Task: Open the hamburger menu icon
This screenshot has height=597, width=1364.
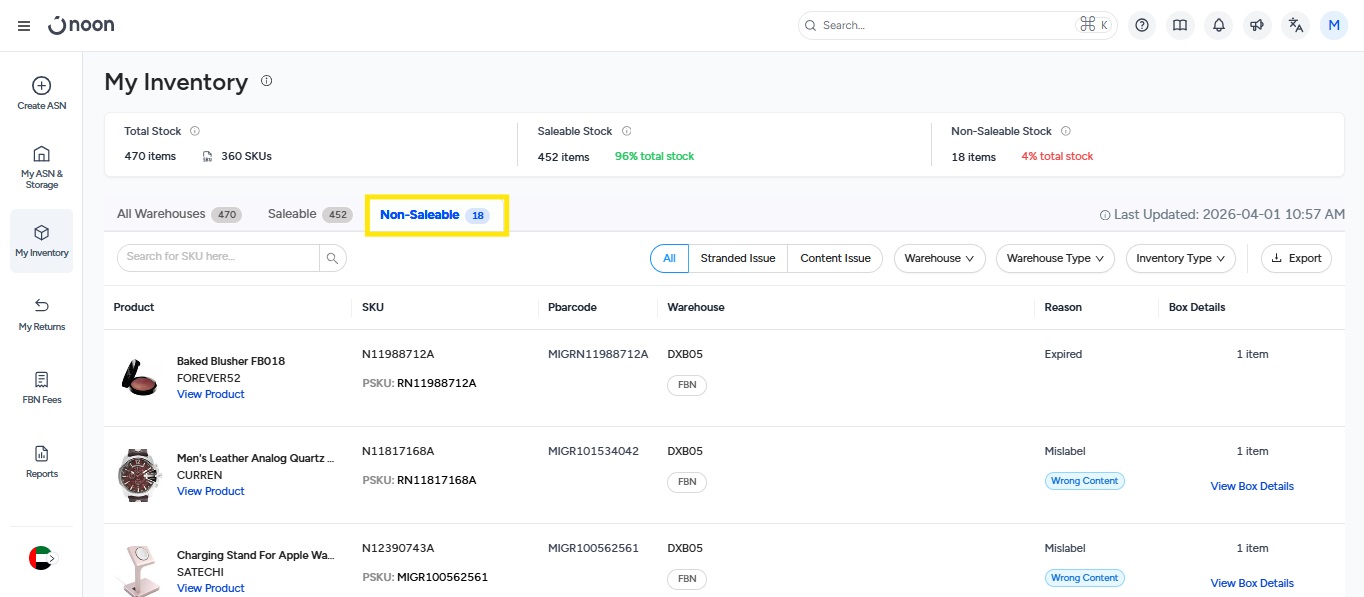Action: (x=24, y=26)
